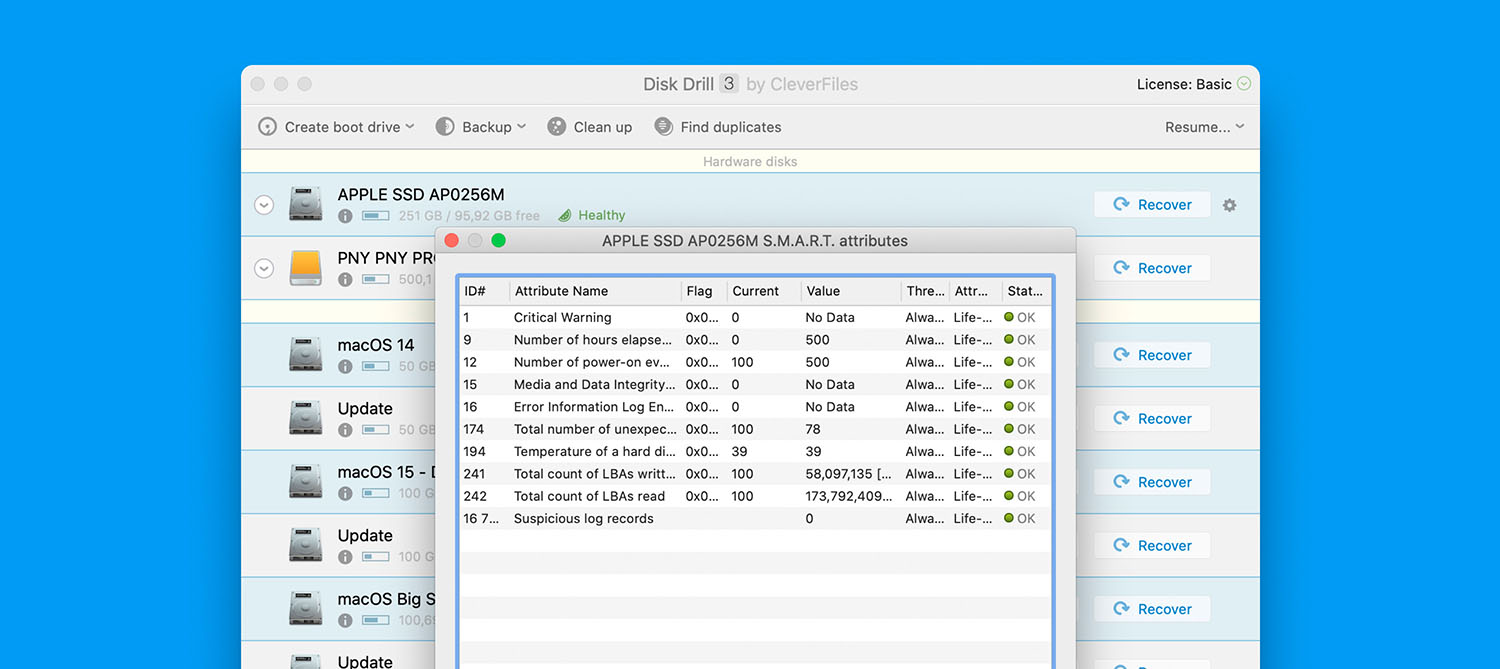Open info for APPLE SSD AP0256M
This screenshot has width=1500, height=669.
click(345, 216)
